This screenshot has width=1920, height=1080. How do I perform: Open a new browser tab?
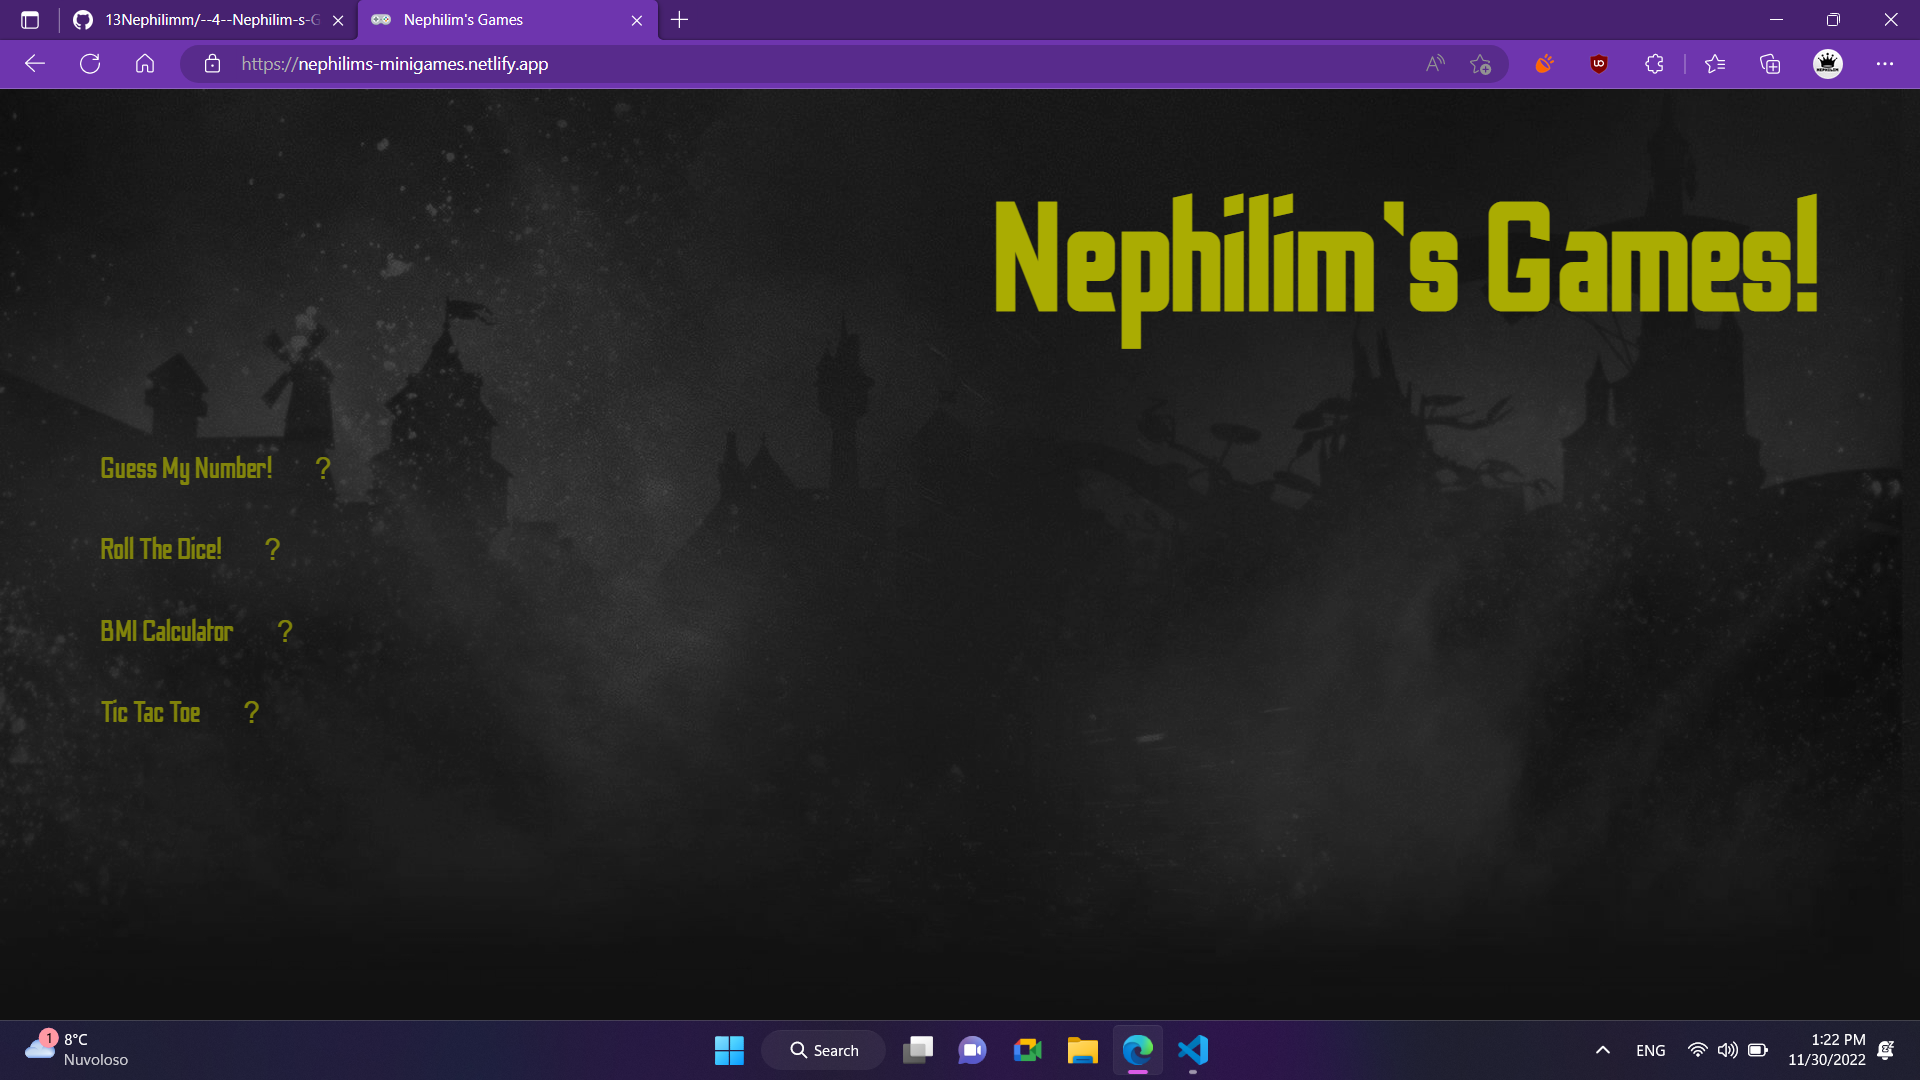[x=680, y=19]
